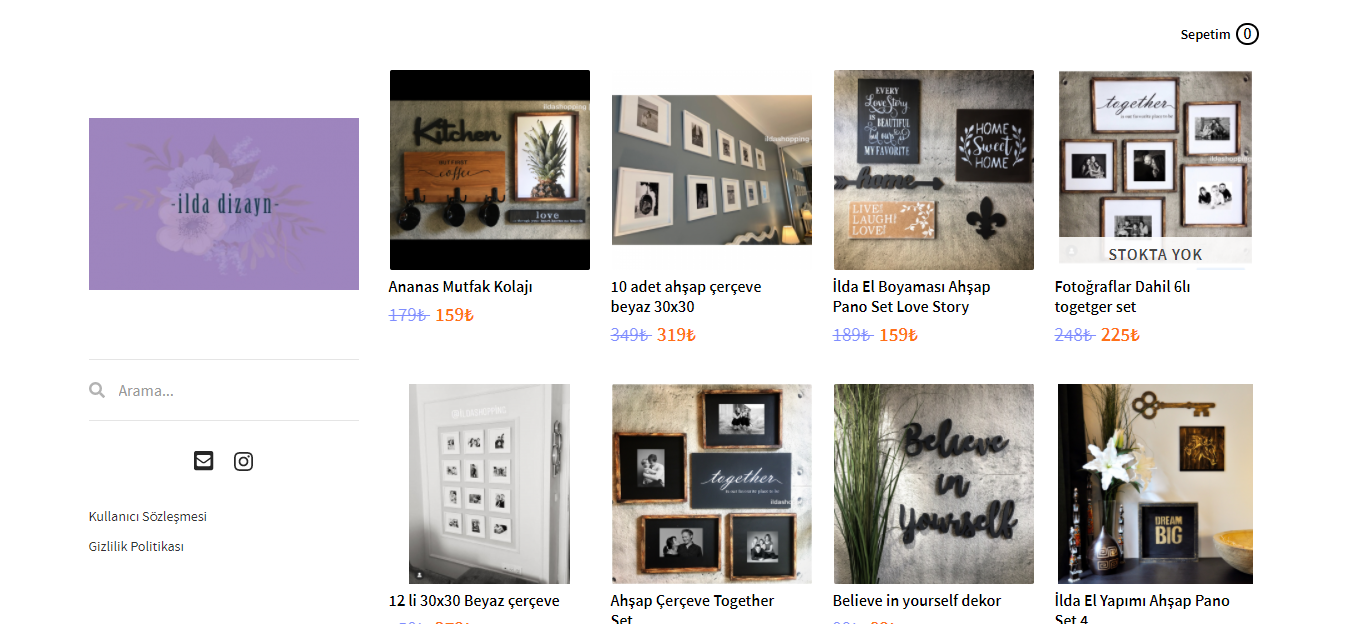Open Gizlilik Politikası page
The height and width of the screenshot is (624, 1347).
click(x=137, y=547)
